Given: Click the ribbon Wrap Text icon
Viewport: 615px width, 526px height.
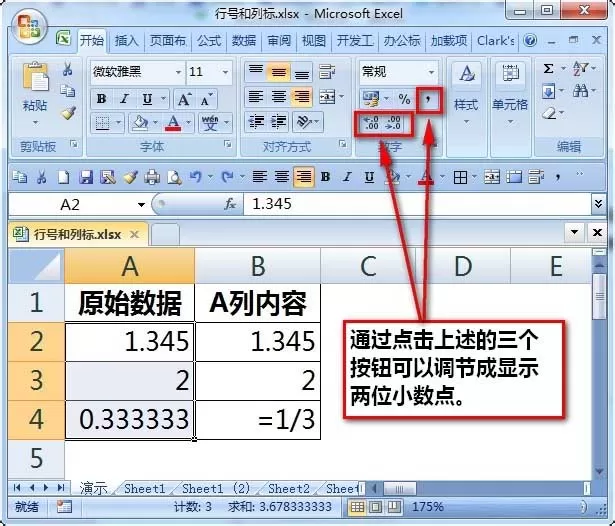Looking at the screenshot, I should point(327,71).
